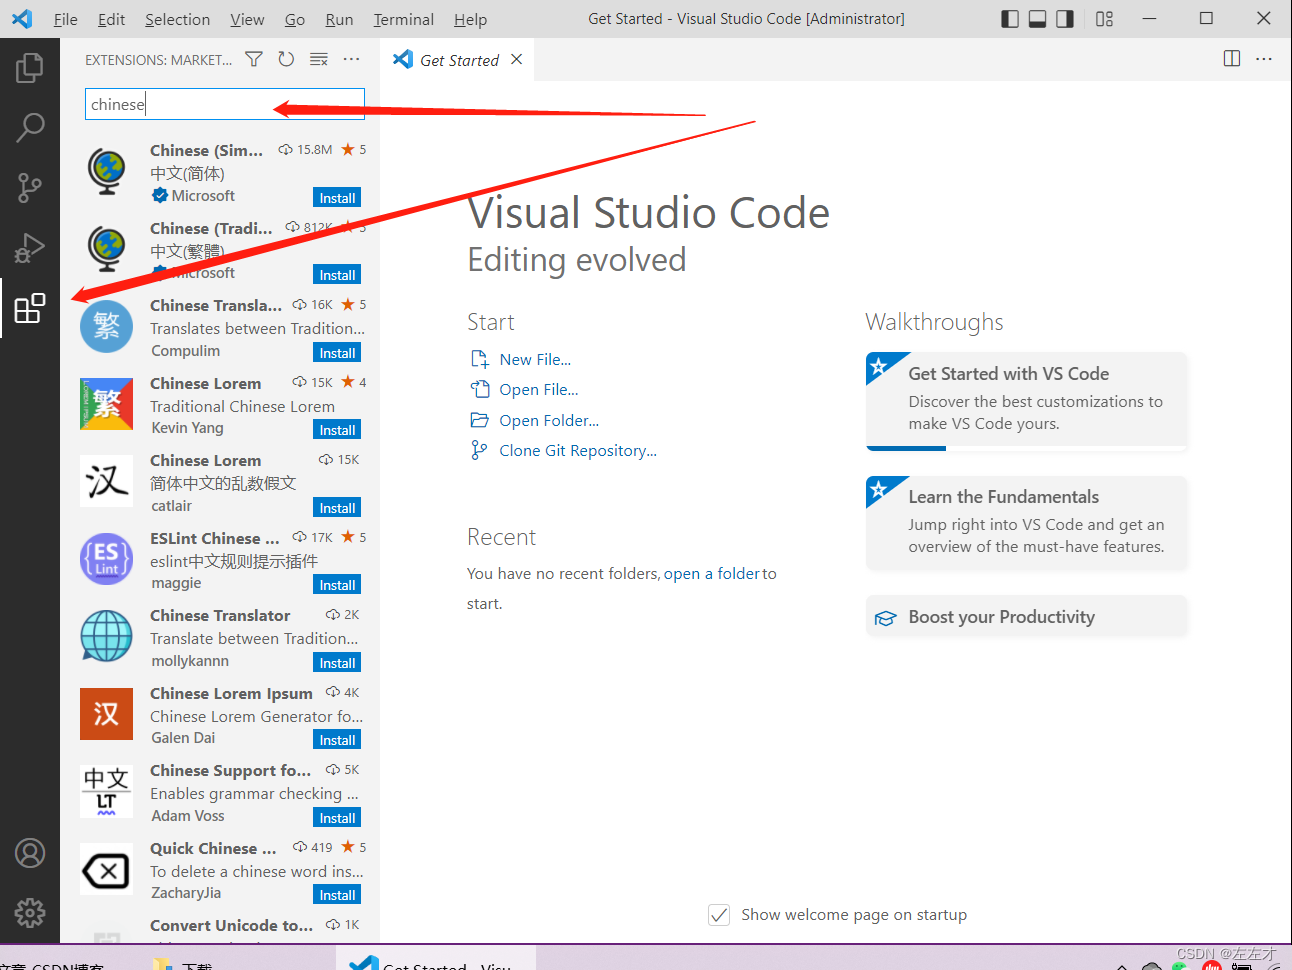Image resolution: width=1292 pixels, height=970 pixels.
Task: Open the Accounts menu icon
Action: [30, 853]
